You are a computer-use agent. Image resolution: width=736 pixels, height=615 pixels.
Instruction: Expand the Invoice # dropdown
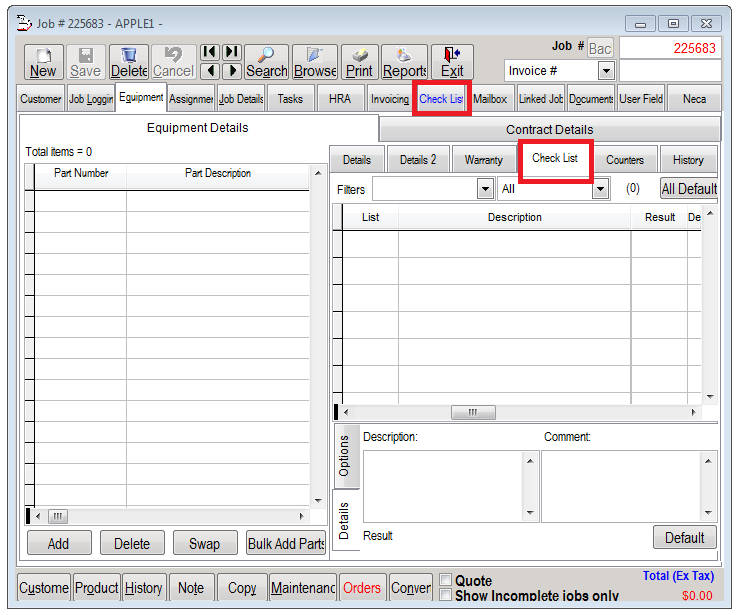click(606, 71)
